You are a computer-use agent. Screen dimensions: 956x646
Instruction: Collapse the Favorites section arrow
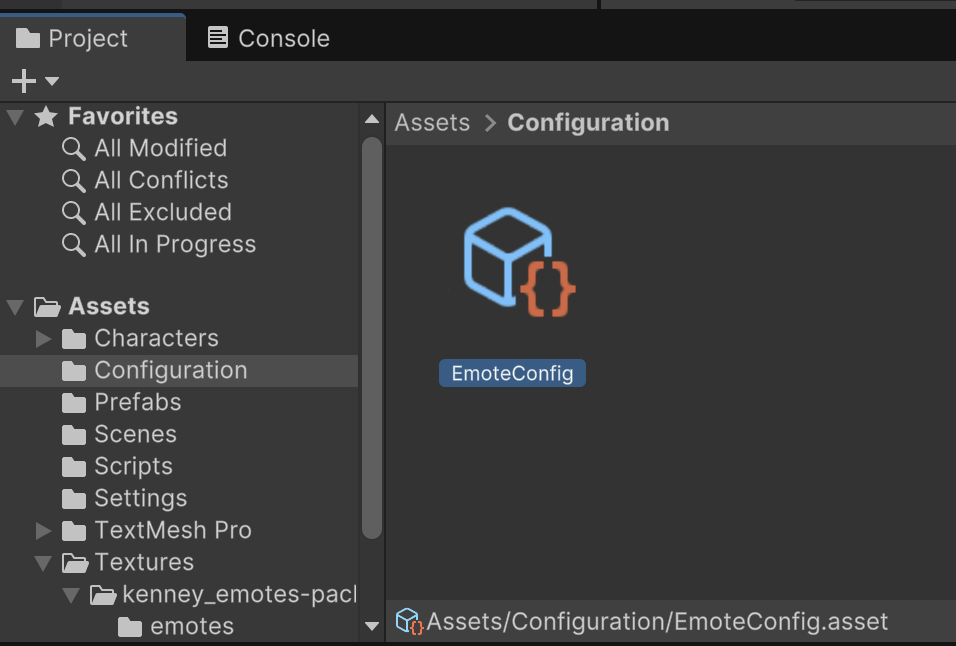[15, 117]
